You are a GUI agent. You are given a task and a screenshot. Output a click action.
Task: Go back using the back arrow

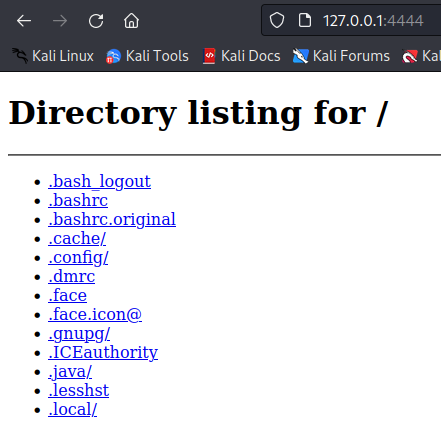[x=24, y=21]
